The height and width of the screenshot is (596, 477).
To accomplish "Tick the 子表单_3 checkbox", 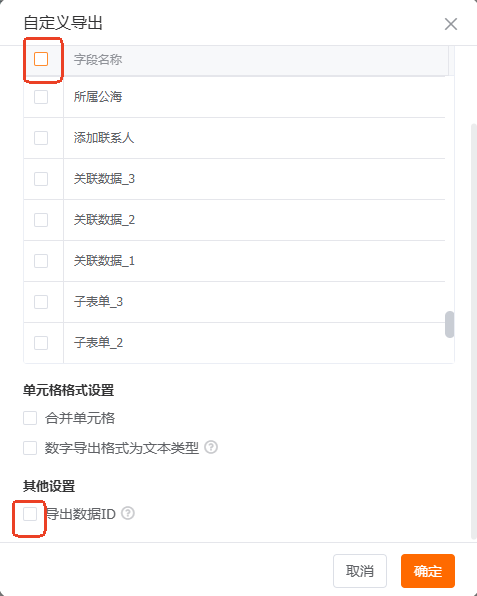I will [41, 302].
